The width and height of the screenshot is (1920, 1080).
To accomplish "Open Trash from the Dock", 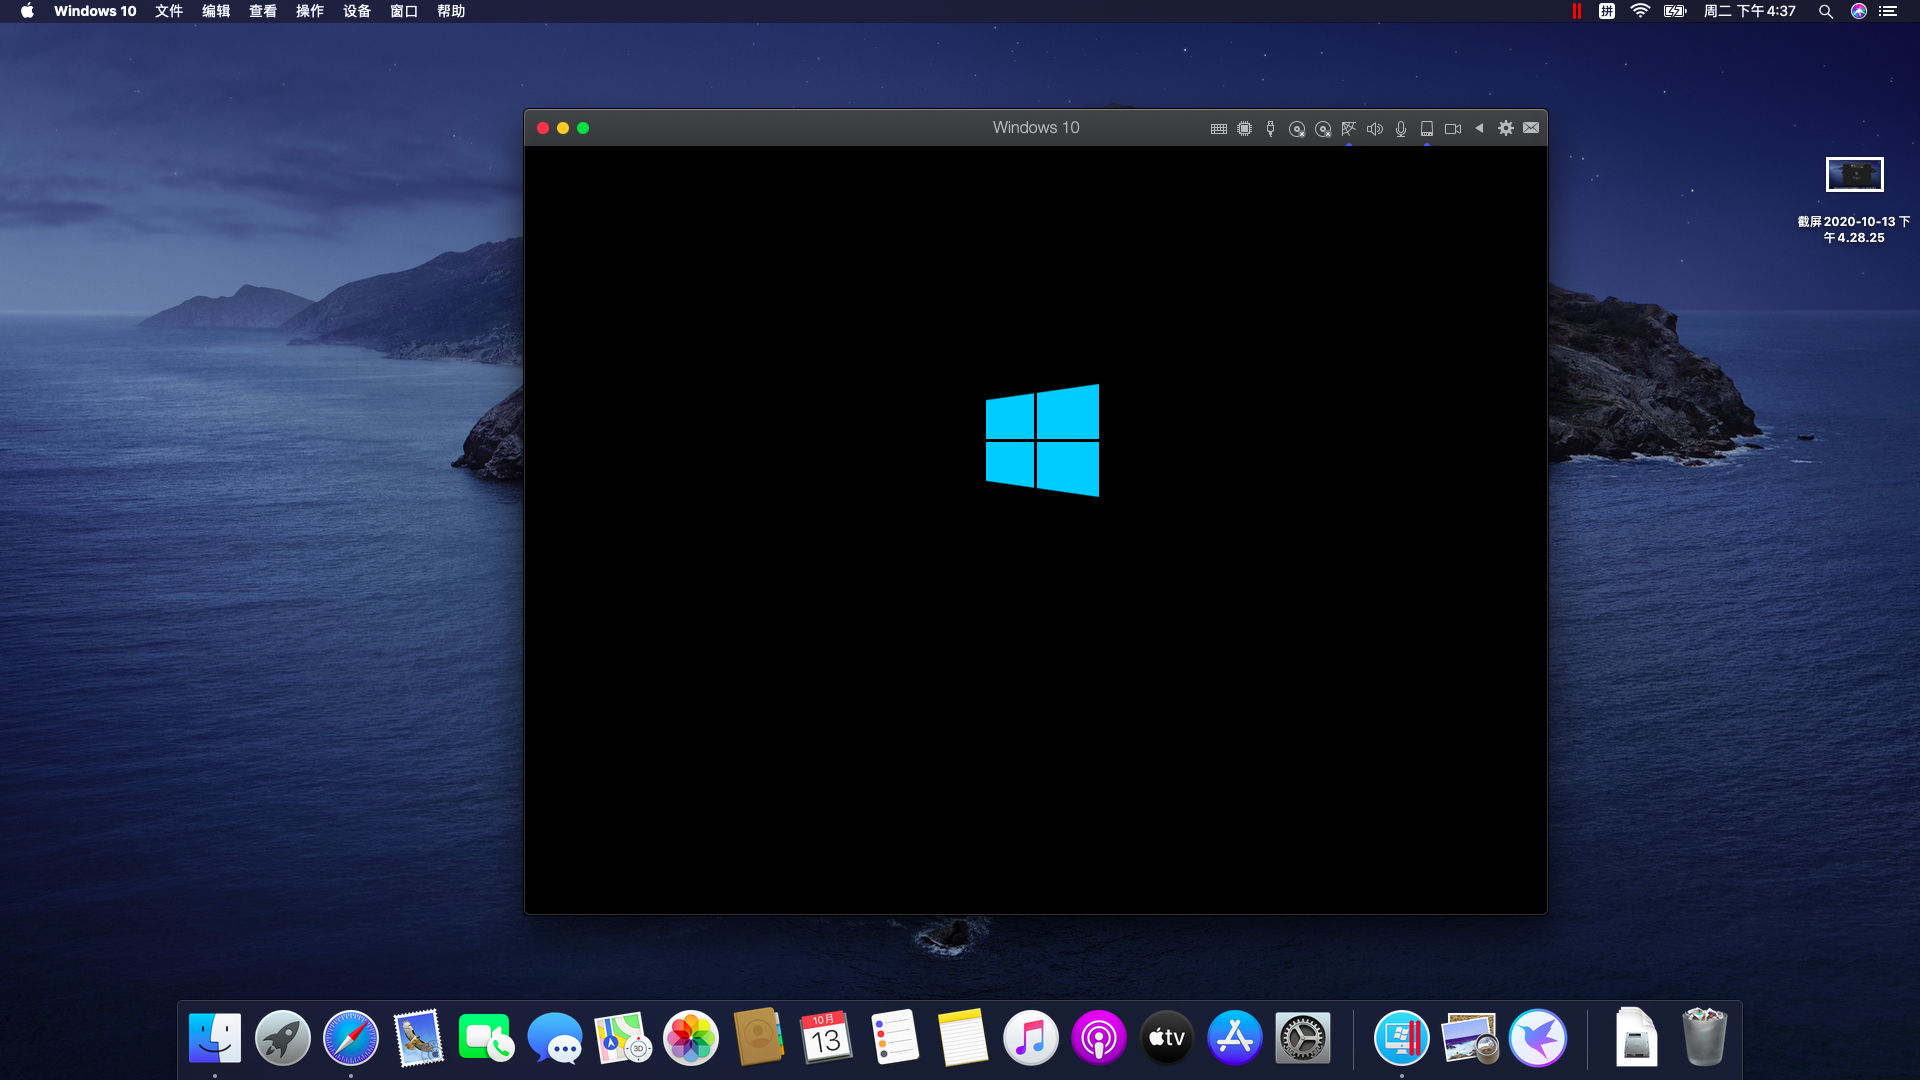I will coord(1705,1038).
